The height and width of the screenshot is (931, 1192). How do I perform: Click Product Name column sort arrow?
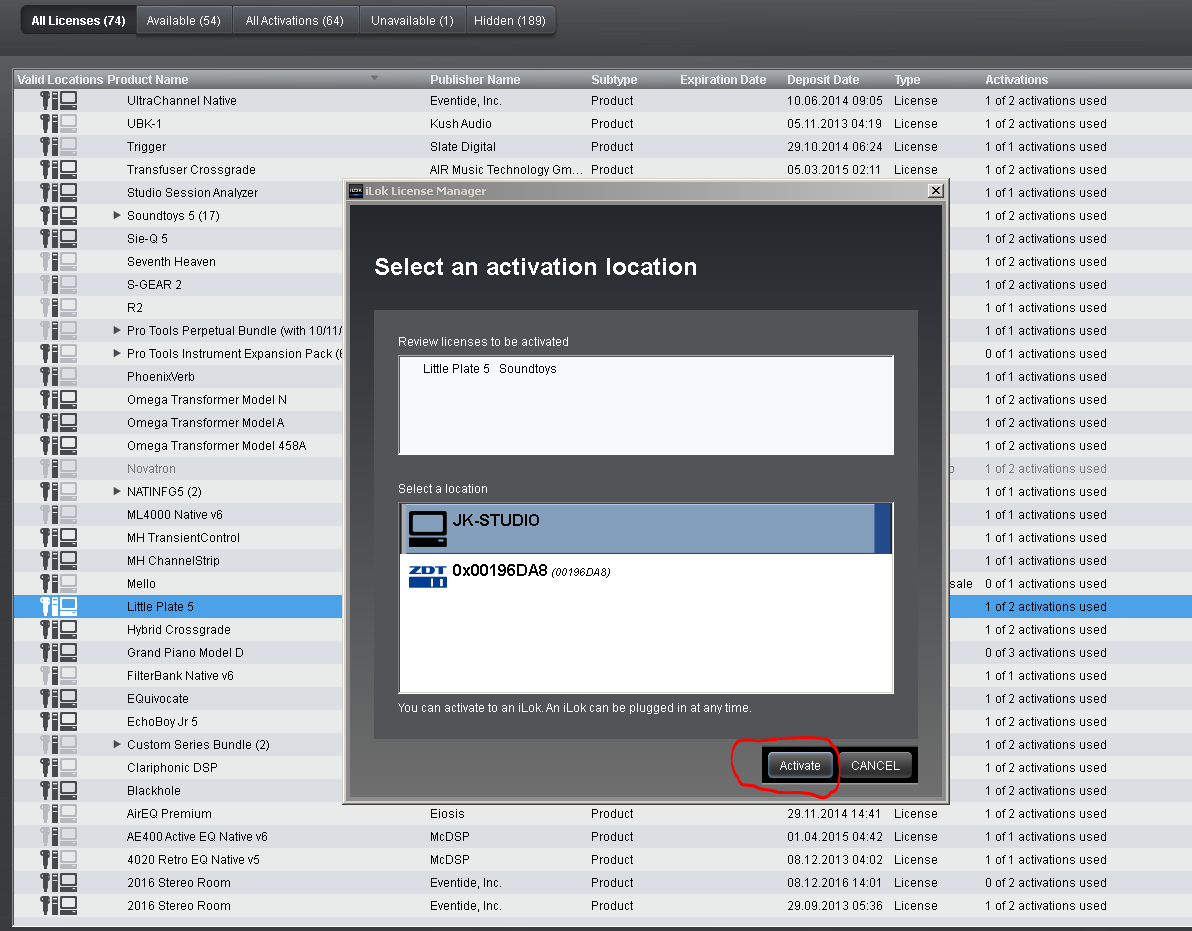[x=374, y=78]
